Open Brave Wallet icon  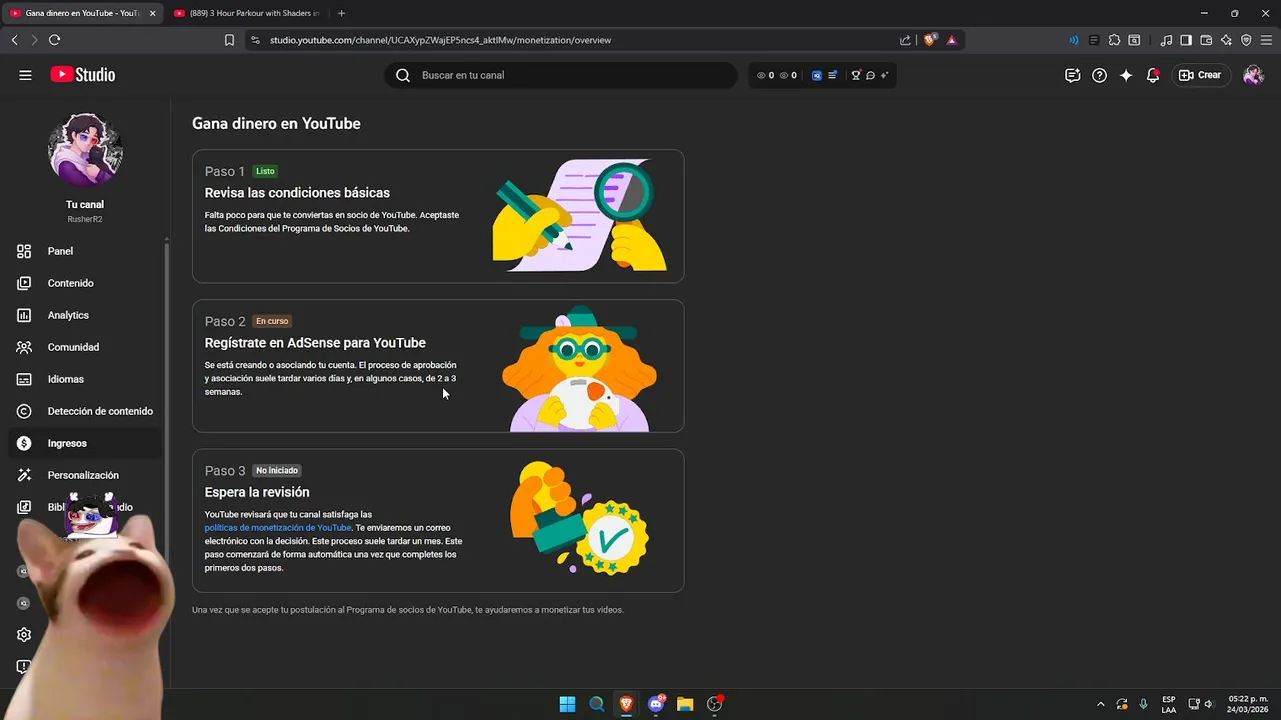[x=1206, y=40]
